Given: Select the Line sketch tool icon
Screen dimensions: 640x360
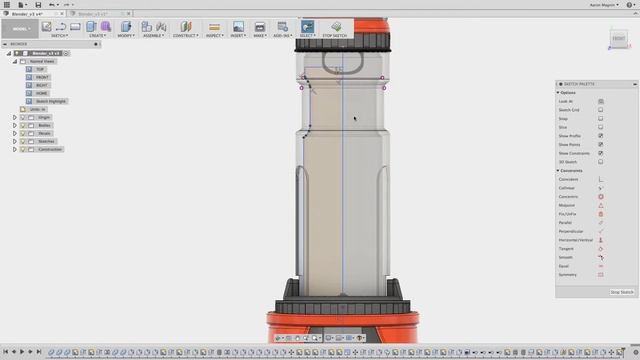Looking at the screenshot, I should pos(61,27).
